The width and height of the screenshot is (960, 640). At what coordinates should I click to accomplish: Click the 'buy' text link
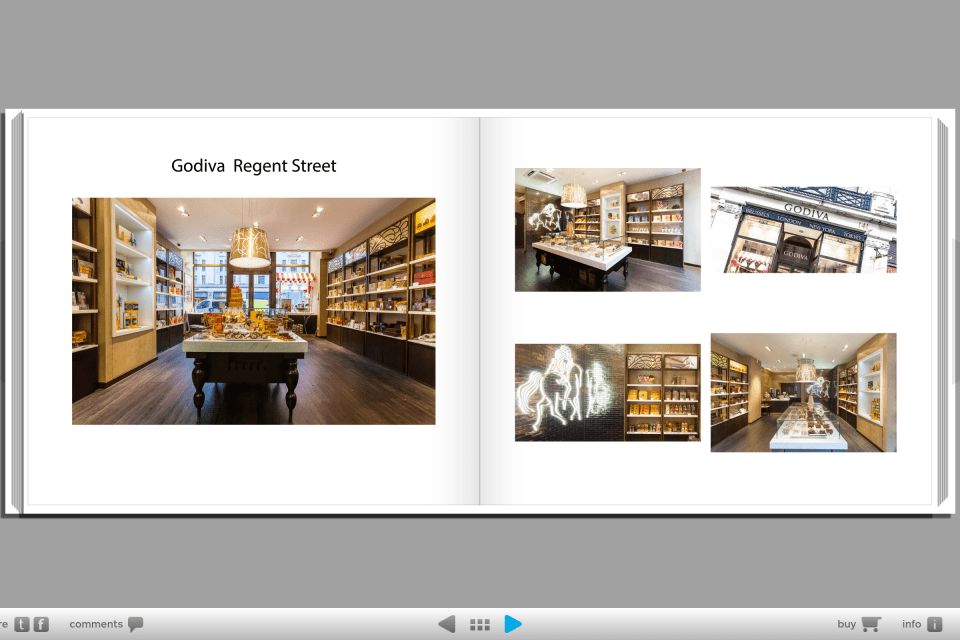tap(846, 624)
